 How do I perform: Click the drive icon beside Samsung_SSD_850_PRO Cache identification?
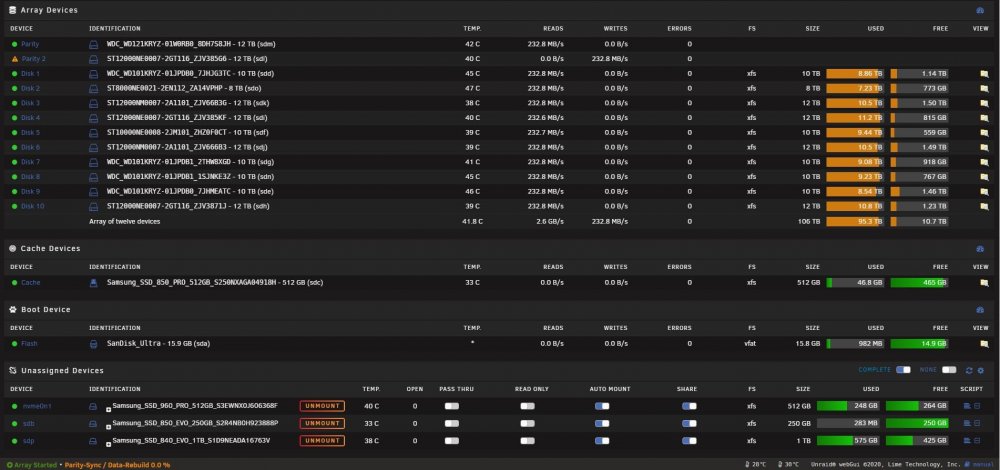coord(94,283)
